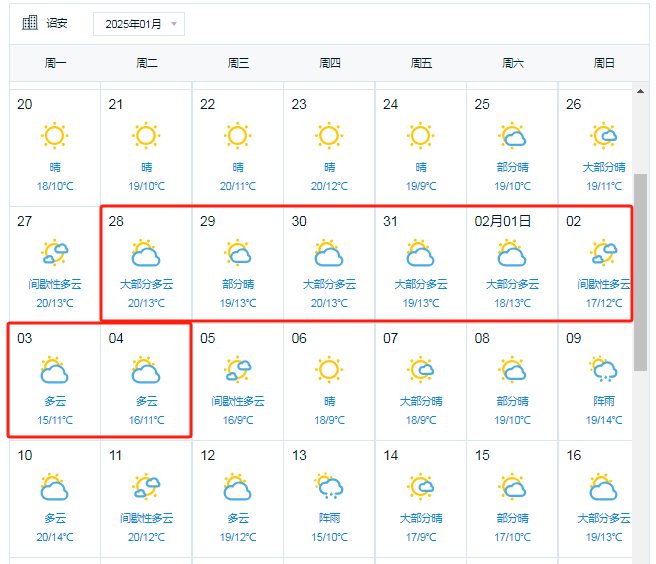
Task: Click the 大部分多云 label on day 16
Action: point(604,519)
